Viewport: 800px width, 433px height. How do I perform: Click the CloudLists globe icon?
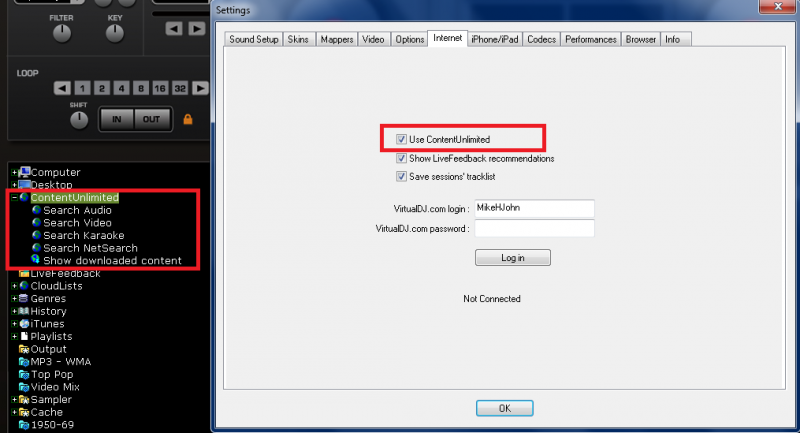click(24, 286)
